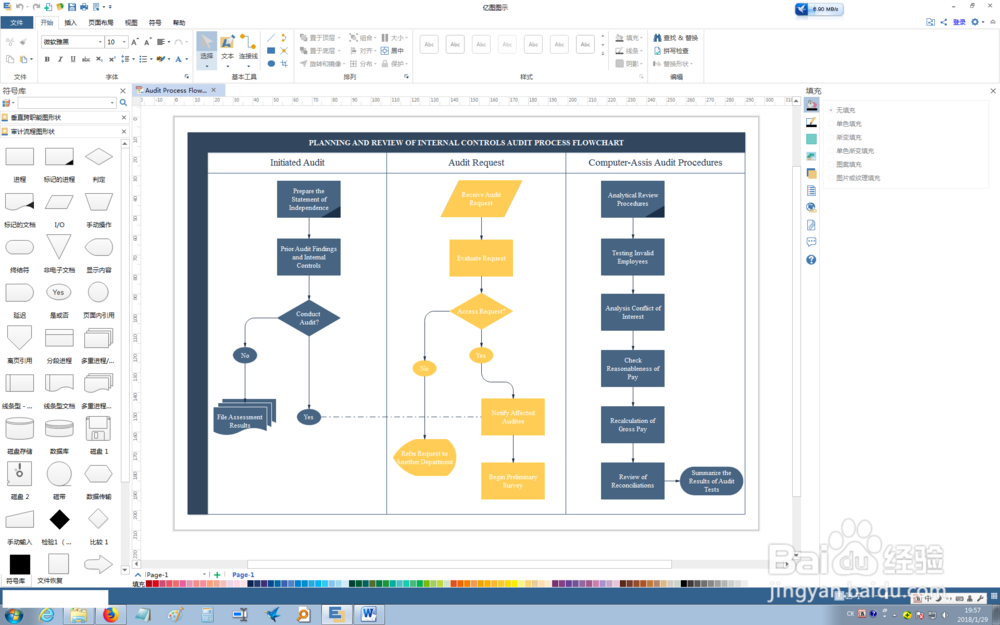Click the share icon near 登录

tap(944, 22)
